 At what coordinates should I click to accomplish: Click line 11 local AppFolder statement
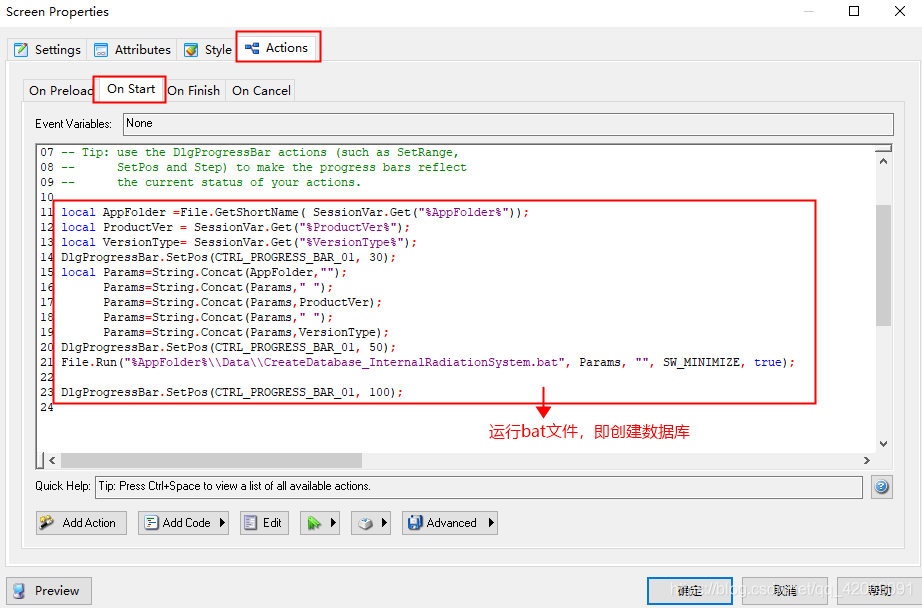pos(295,212)
